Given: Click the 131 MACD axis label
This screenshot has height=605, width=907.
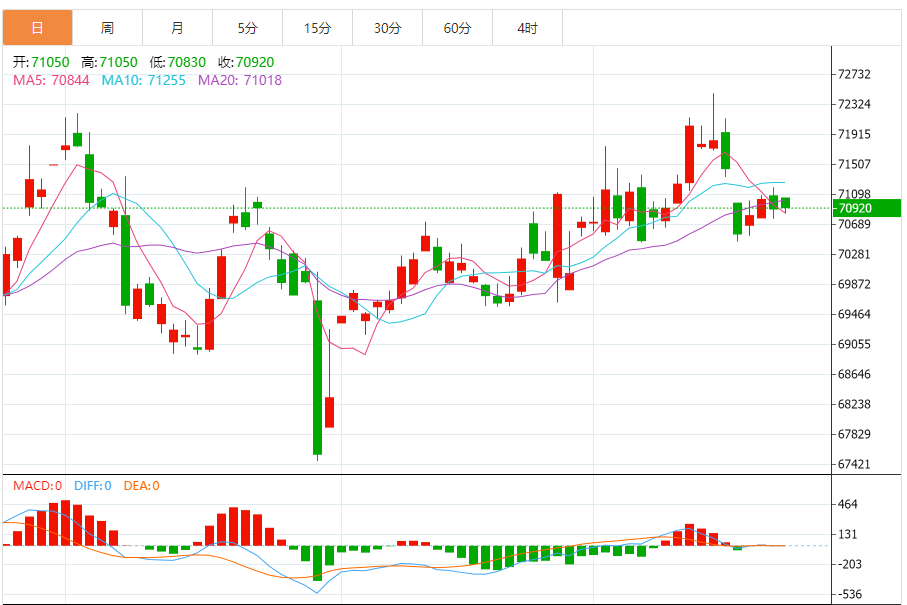Looking at the screenshot, I should click(x=847, y=534).
